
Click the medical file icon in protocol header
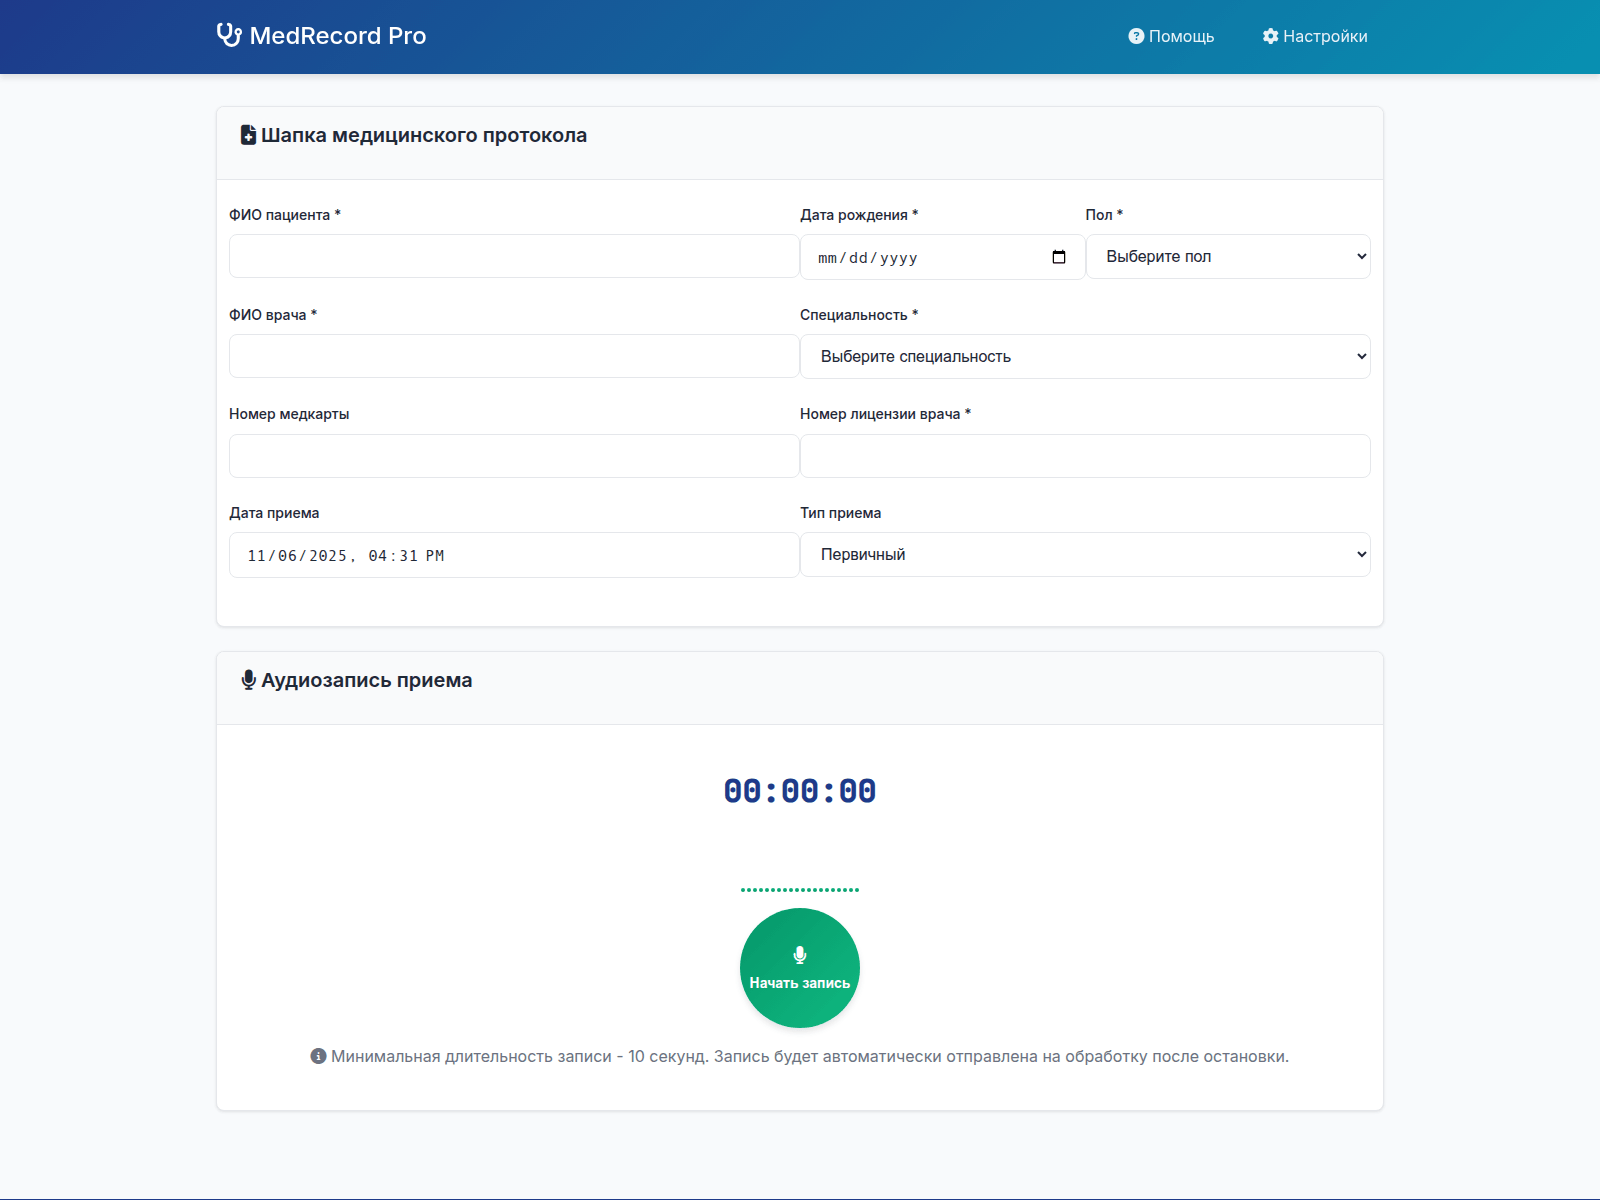point(248,135)
